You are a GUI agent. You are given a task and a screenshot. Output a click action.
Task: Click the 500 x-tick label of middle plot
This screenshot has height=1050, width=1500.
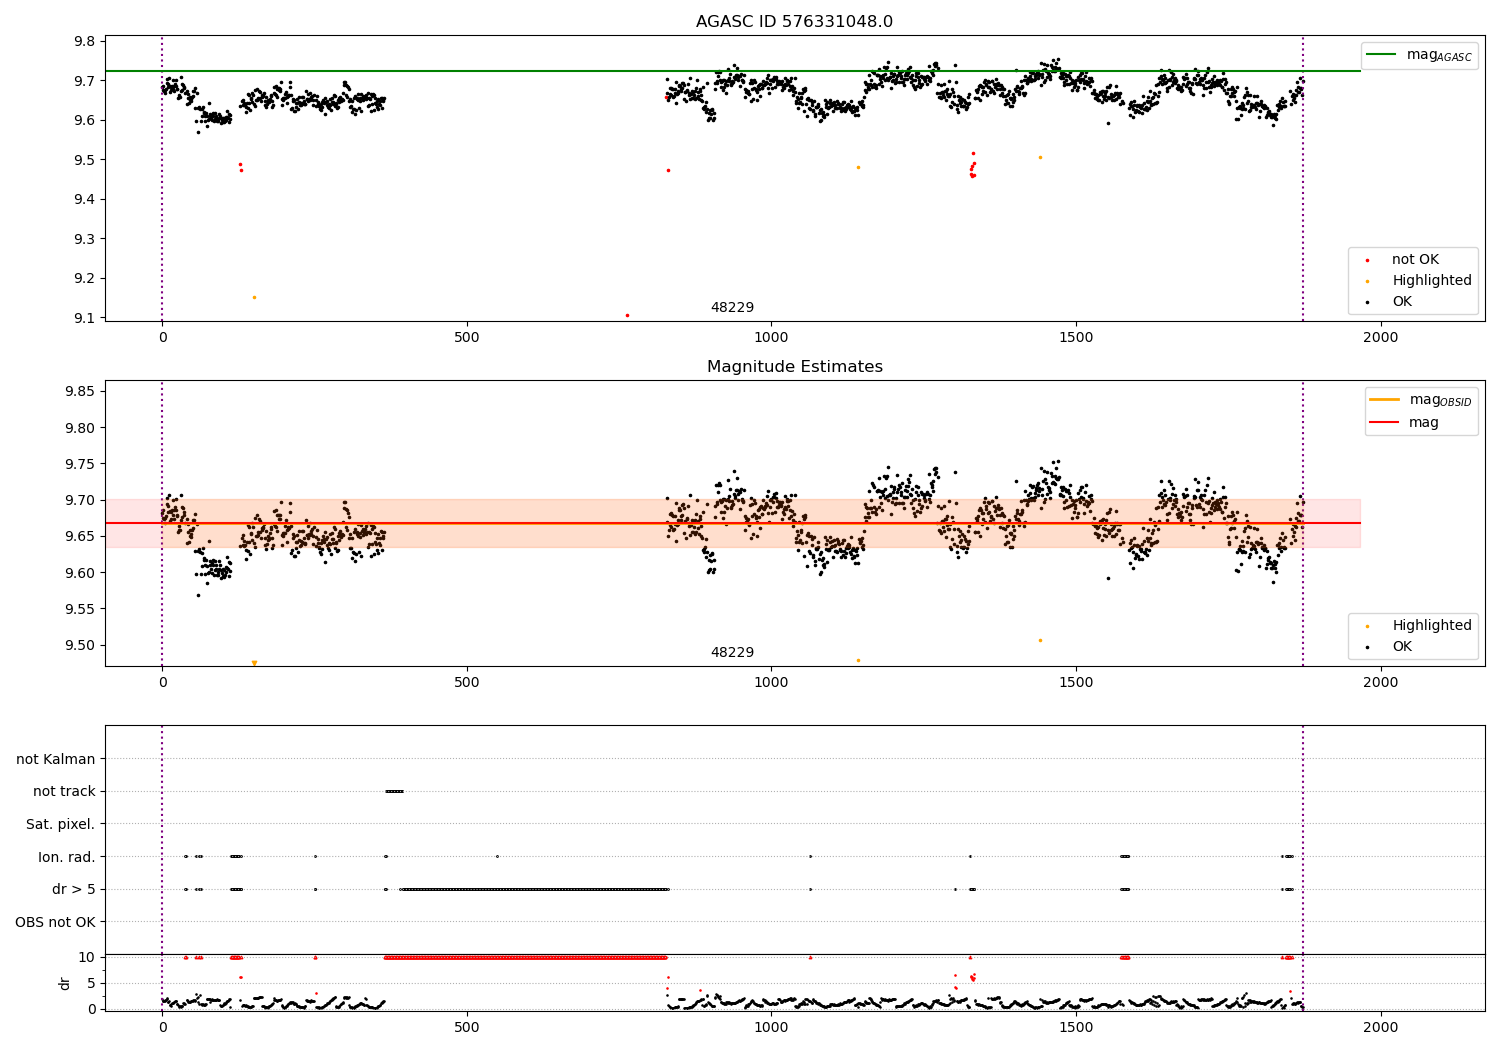[x=467, y=682]
